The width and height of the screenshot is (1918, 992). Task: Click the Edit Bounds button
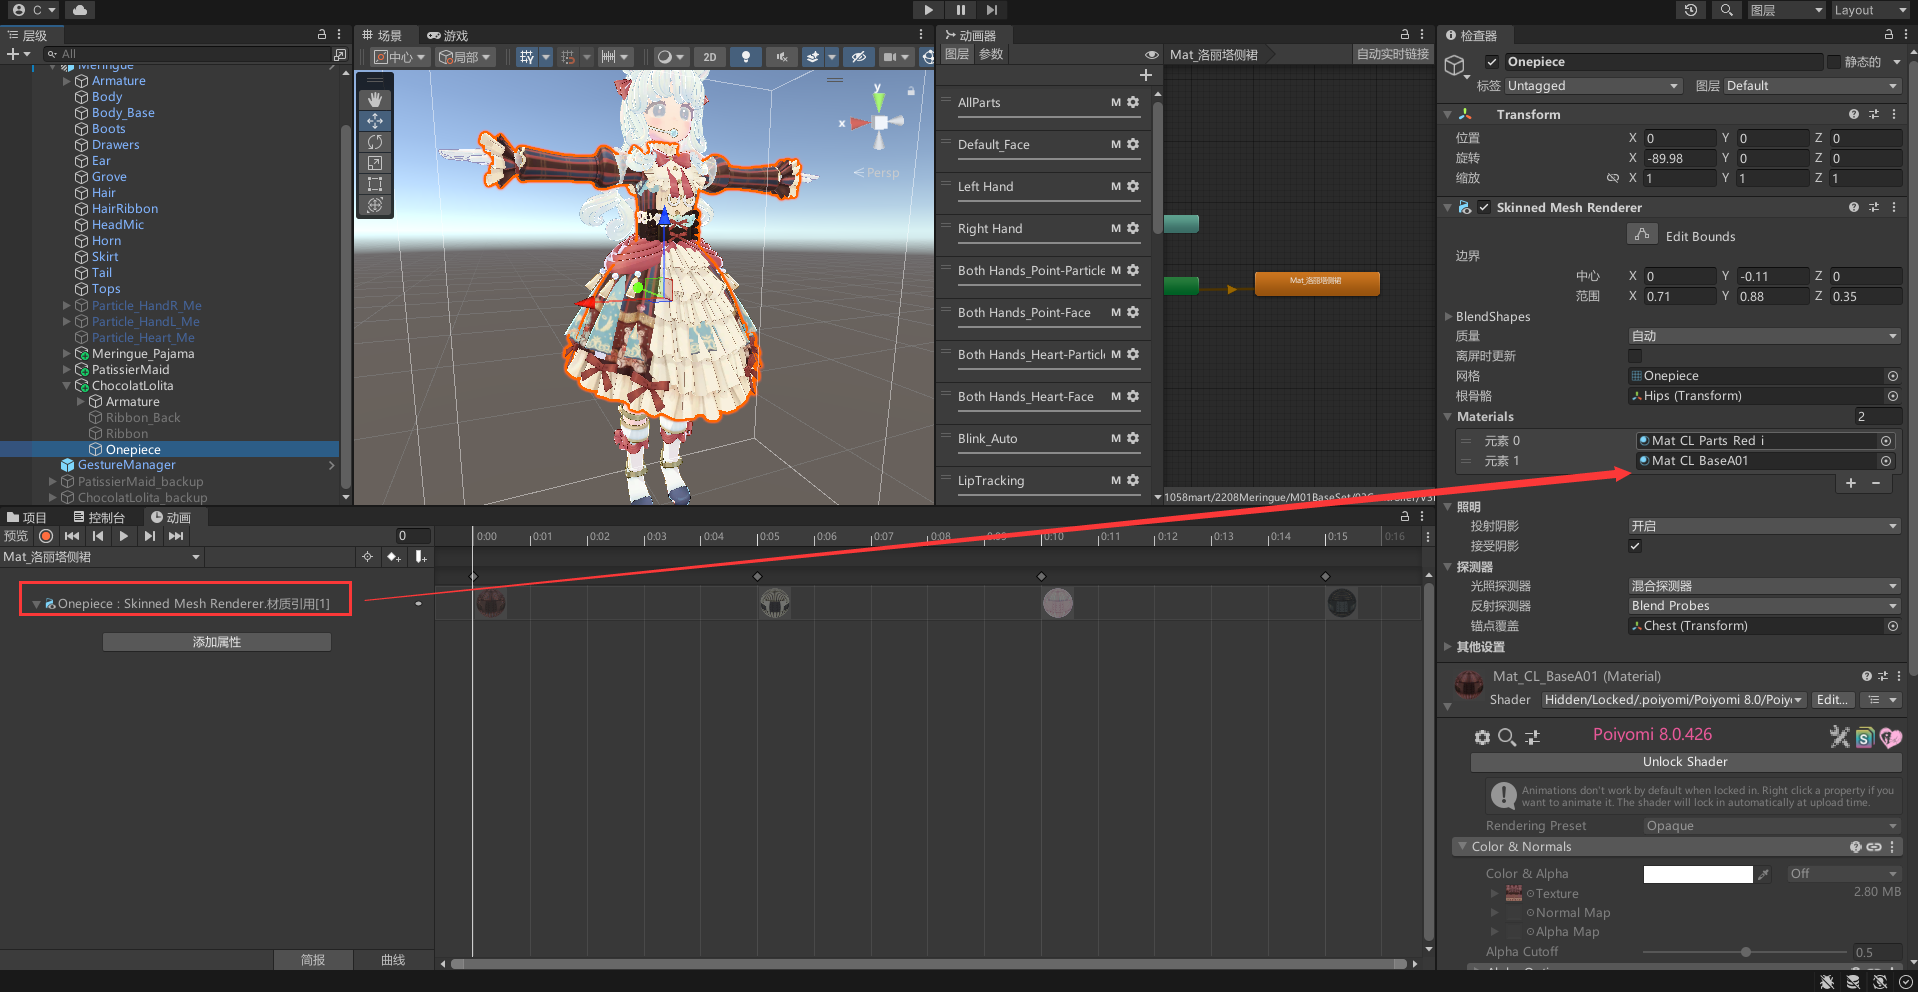[x=1642, y=234]
